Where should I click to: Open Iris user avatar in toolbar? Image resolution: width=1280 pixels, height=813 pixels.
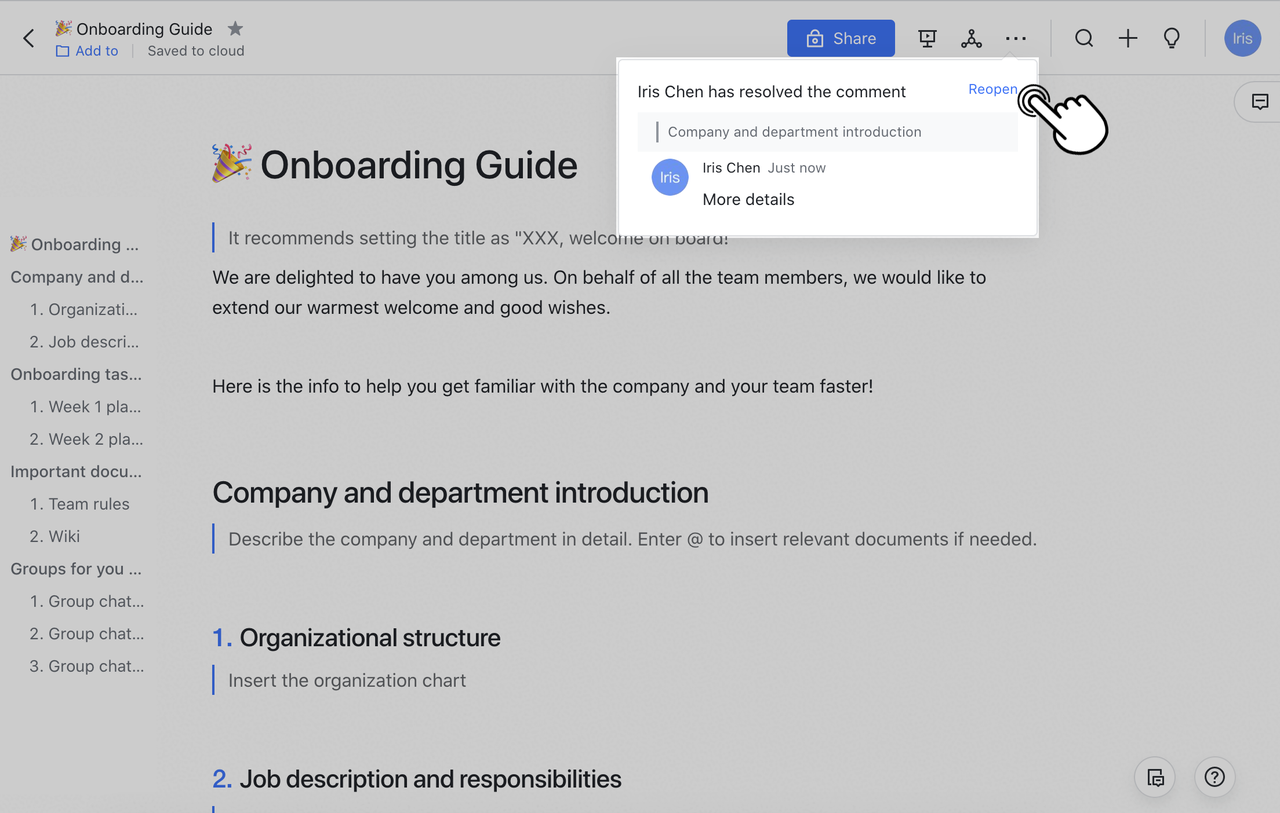(1242, 38)
